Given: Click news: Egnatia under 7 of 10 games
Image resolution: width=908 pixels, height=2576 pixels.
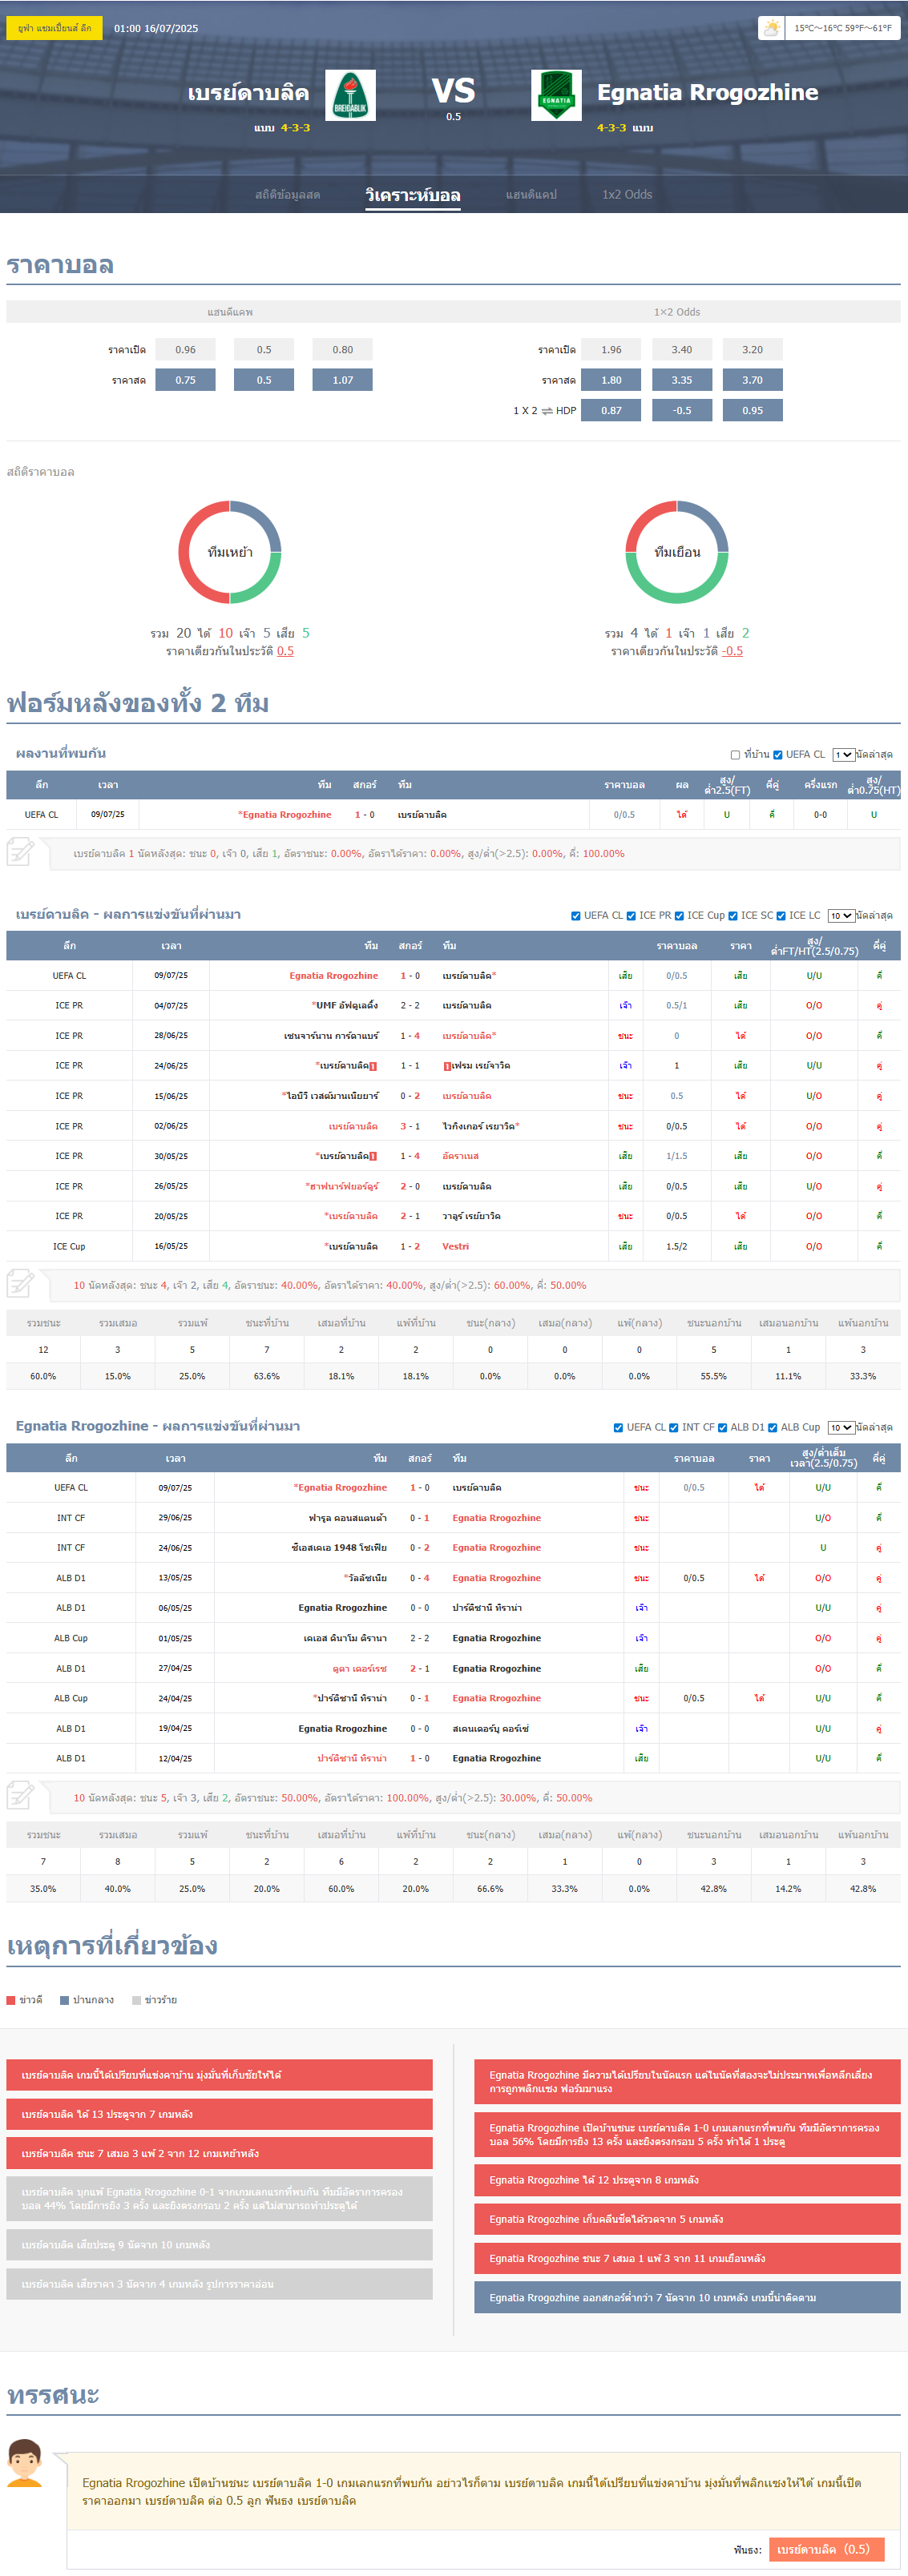Looking at the screenshot, I should (x=687, y=2297).
